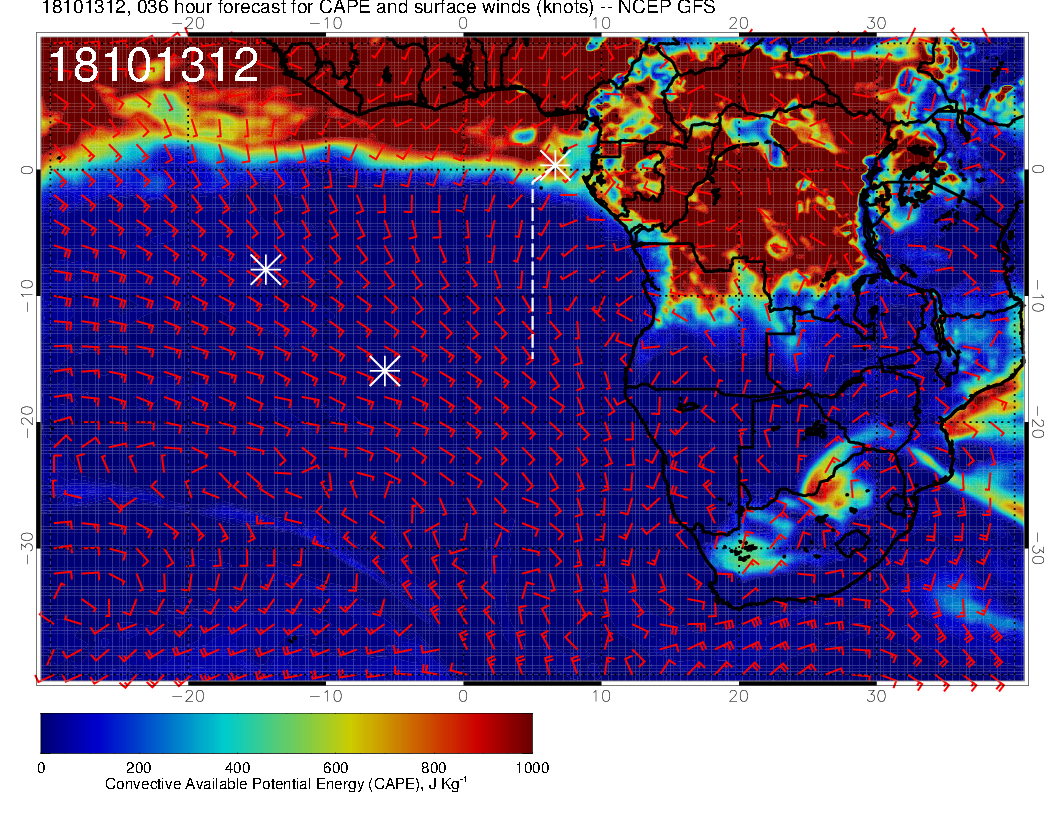The height and width of the screenshot is (816, 1056).
Task: Pick the dark red end of the CAPE colorbar
Action: [522, 733]
